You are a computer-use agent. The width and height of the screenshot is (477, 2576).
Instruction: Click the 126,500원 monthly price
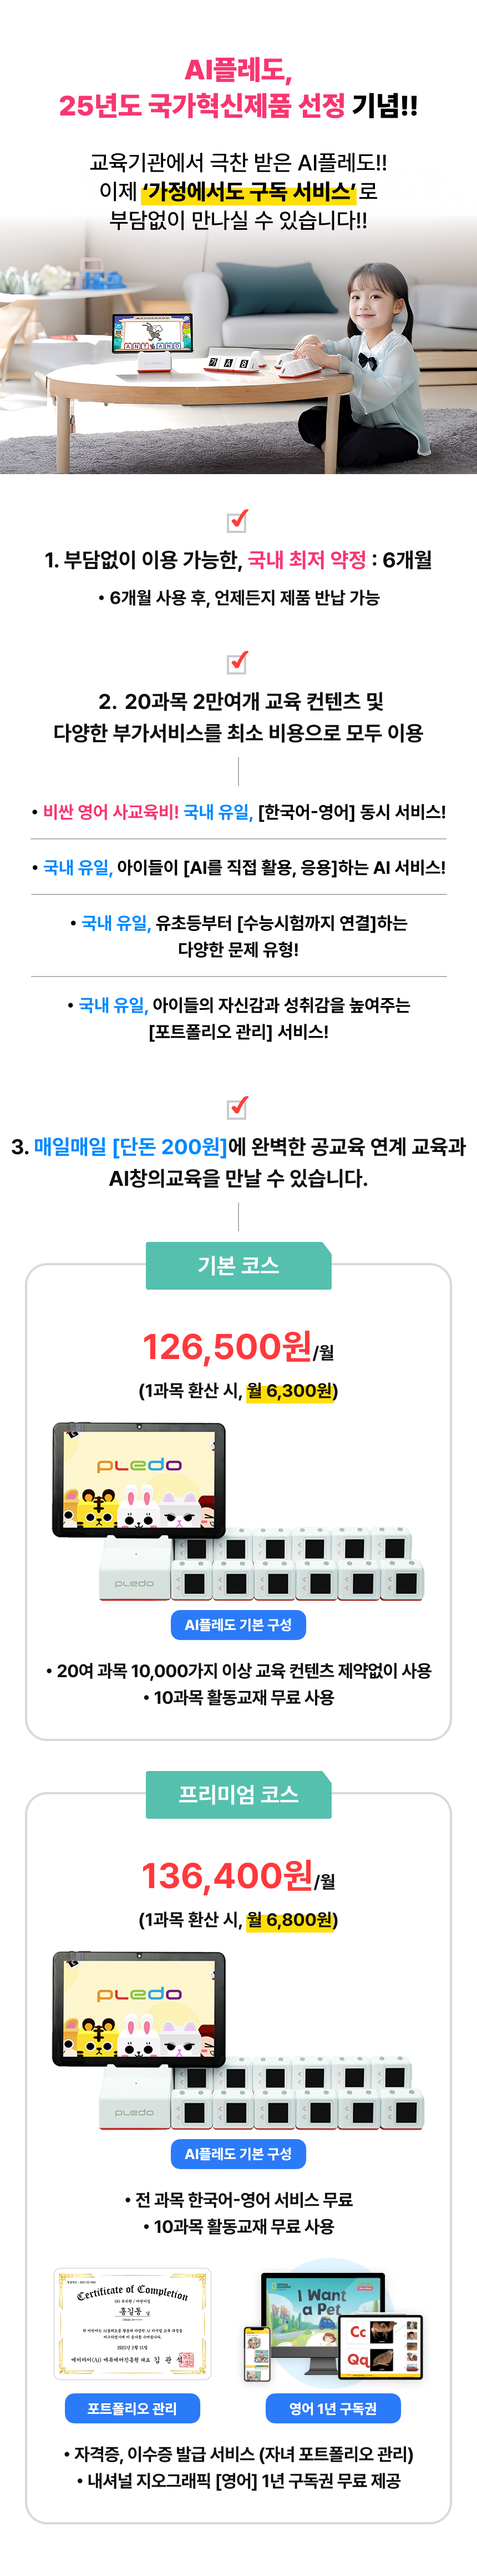point(227,1347)
